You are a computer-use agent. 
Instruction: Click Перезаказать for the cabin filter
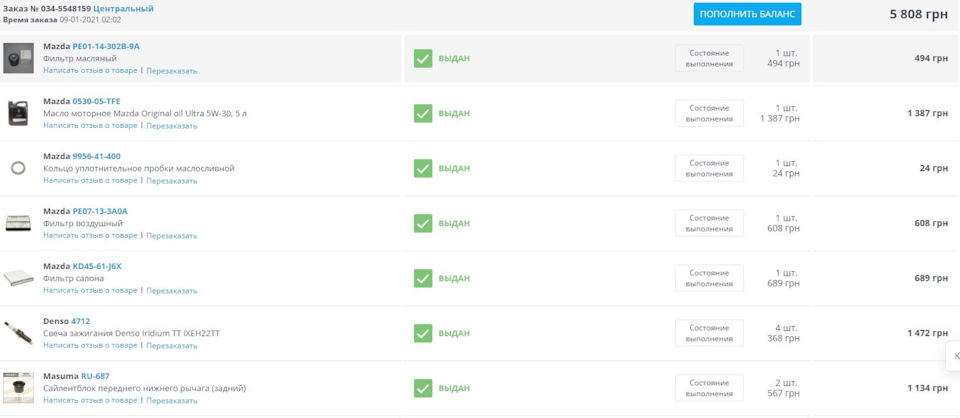point(172,291)
